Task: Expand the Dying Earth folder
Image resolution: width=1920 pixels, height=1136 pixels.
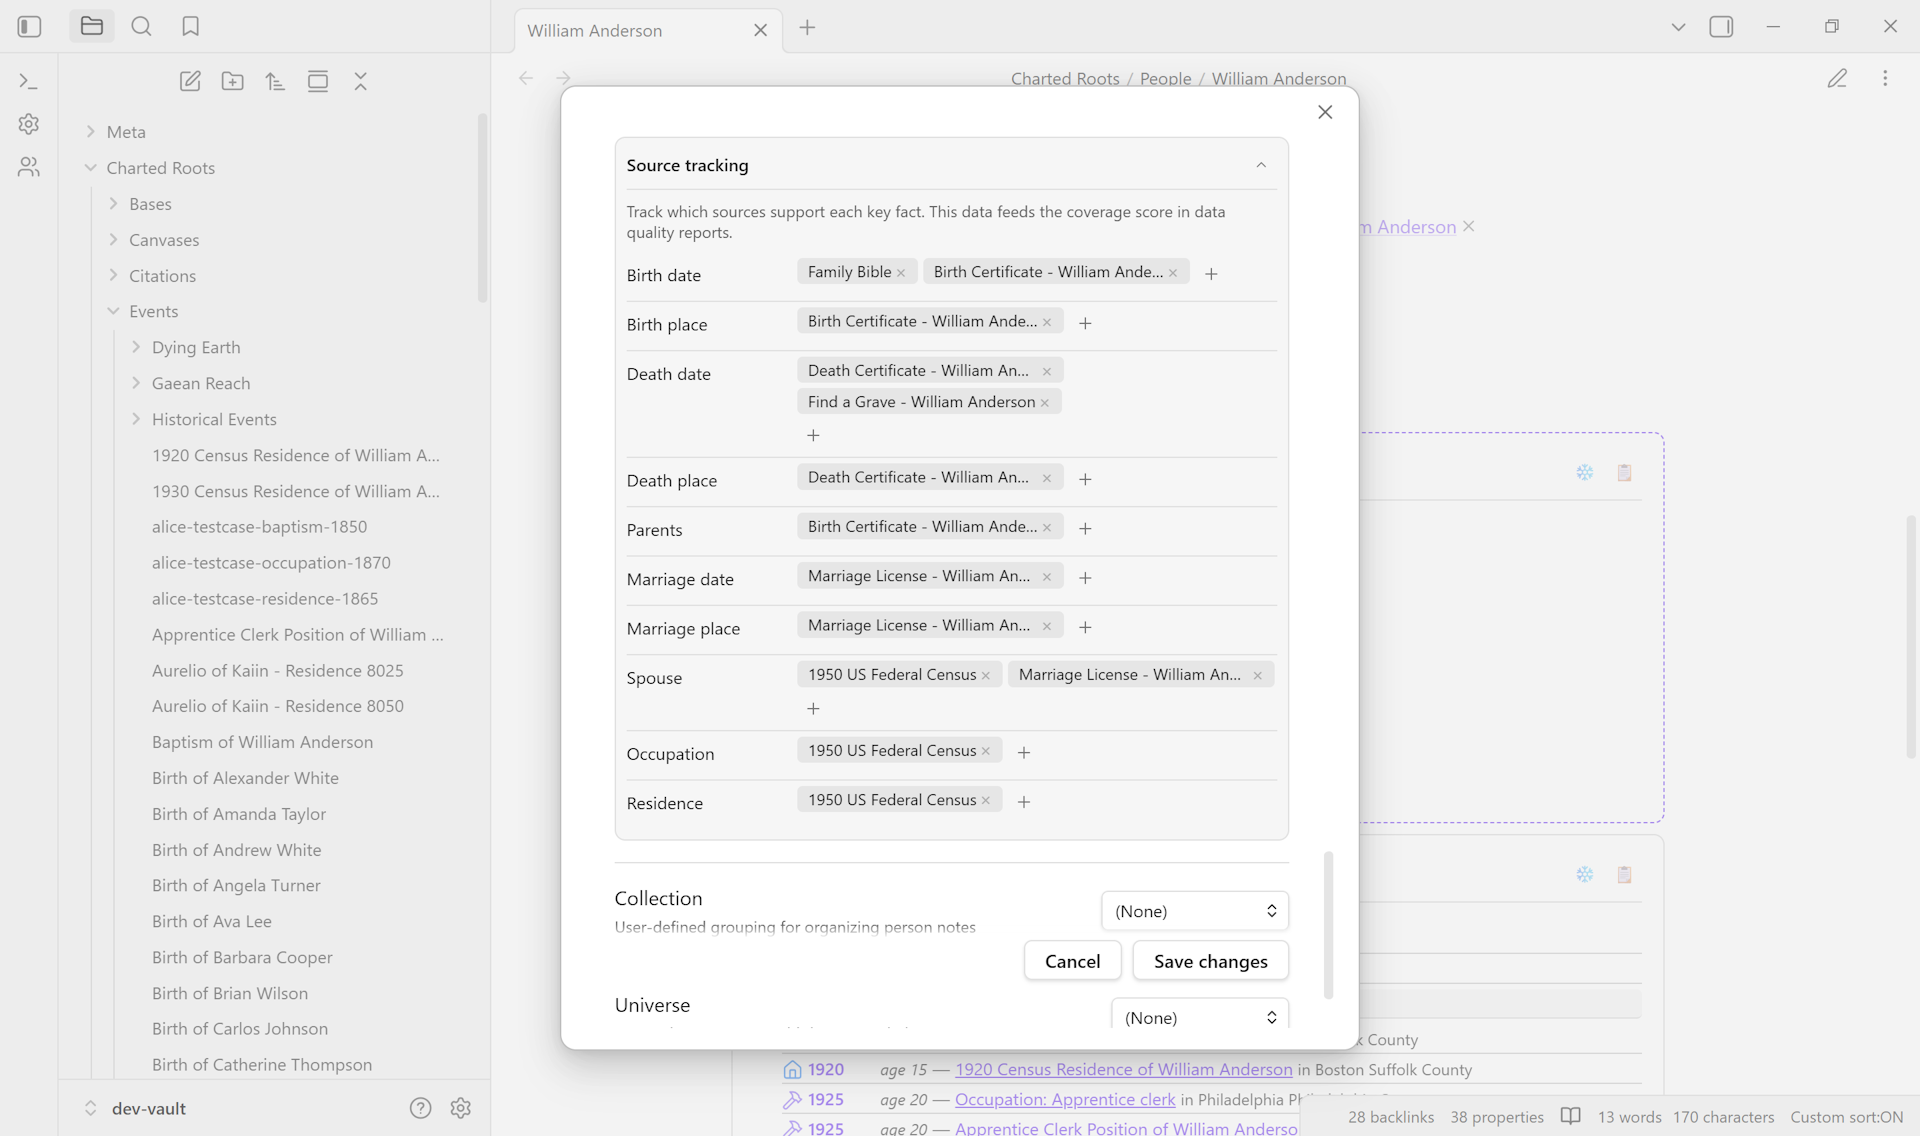Action: 136,347
